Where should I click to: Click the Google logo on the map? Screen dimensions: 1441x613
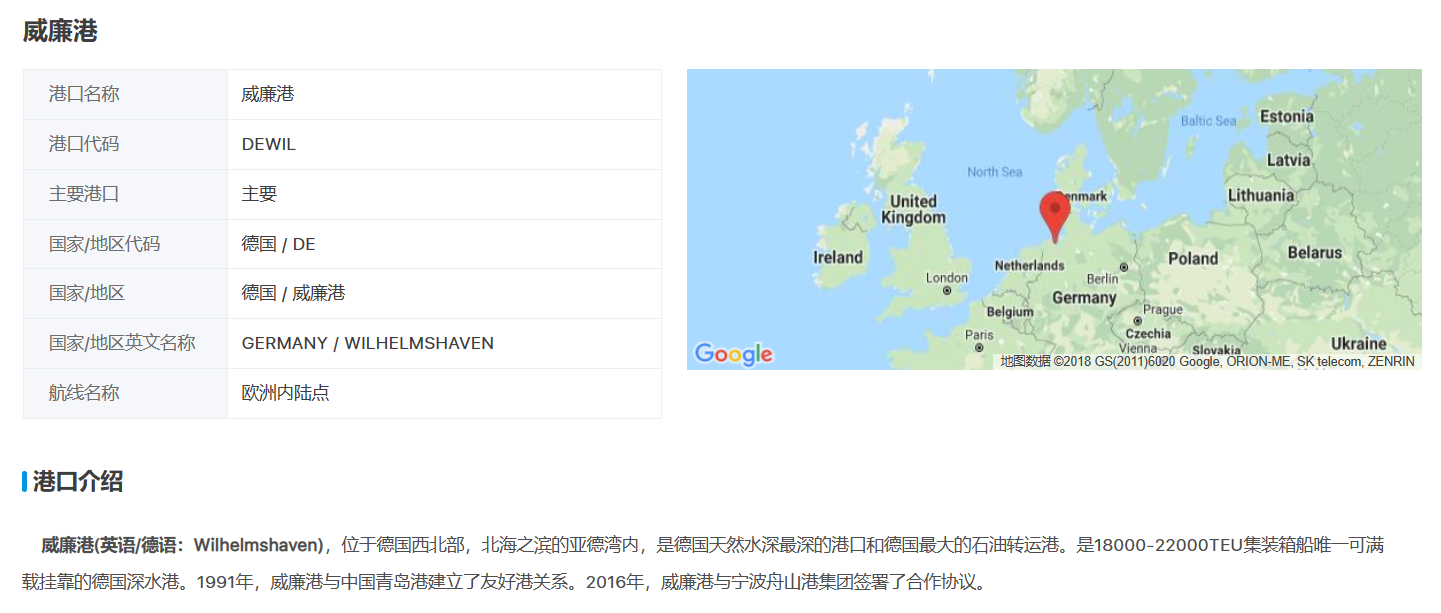733,354
